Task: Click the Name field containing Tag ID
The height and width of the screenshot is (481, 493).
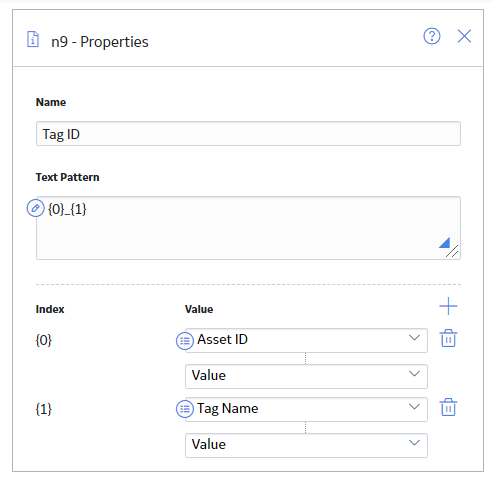Action: [x=248, y=134]
